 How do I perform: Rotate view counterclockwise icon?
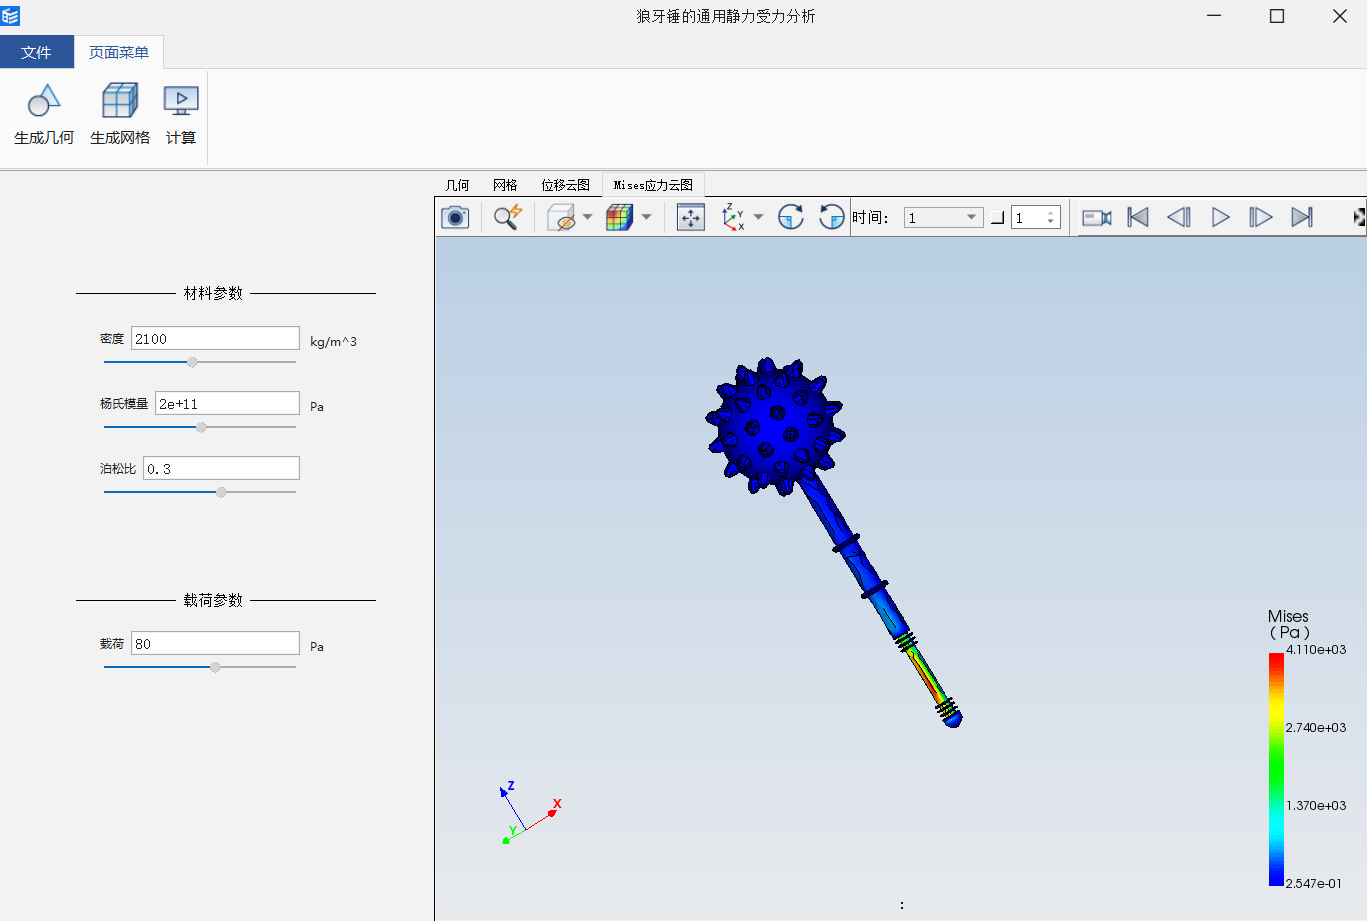click(x=831, y=217)
